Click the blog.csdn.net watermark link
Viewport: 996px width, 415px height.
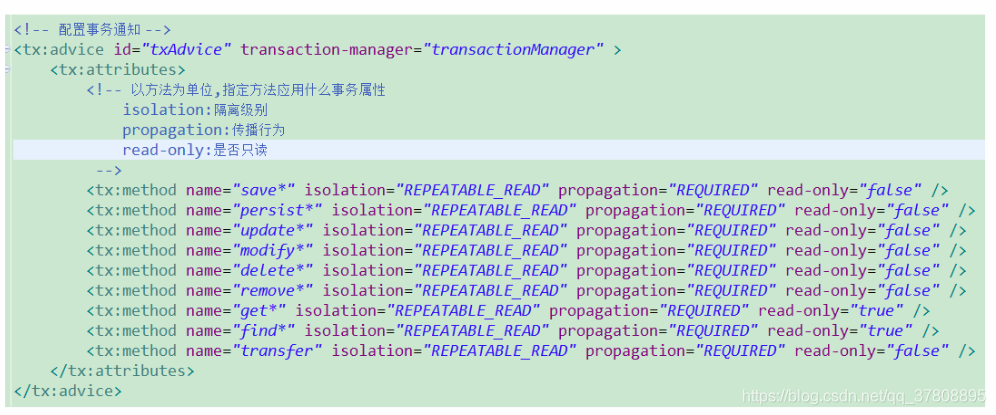pos(864,397)
